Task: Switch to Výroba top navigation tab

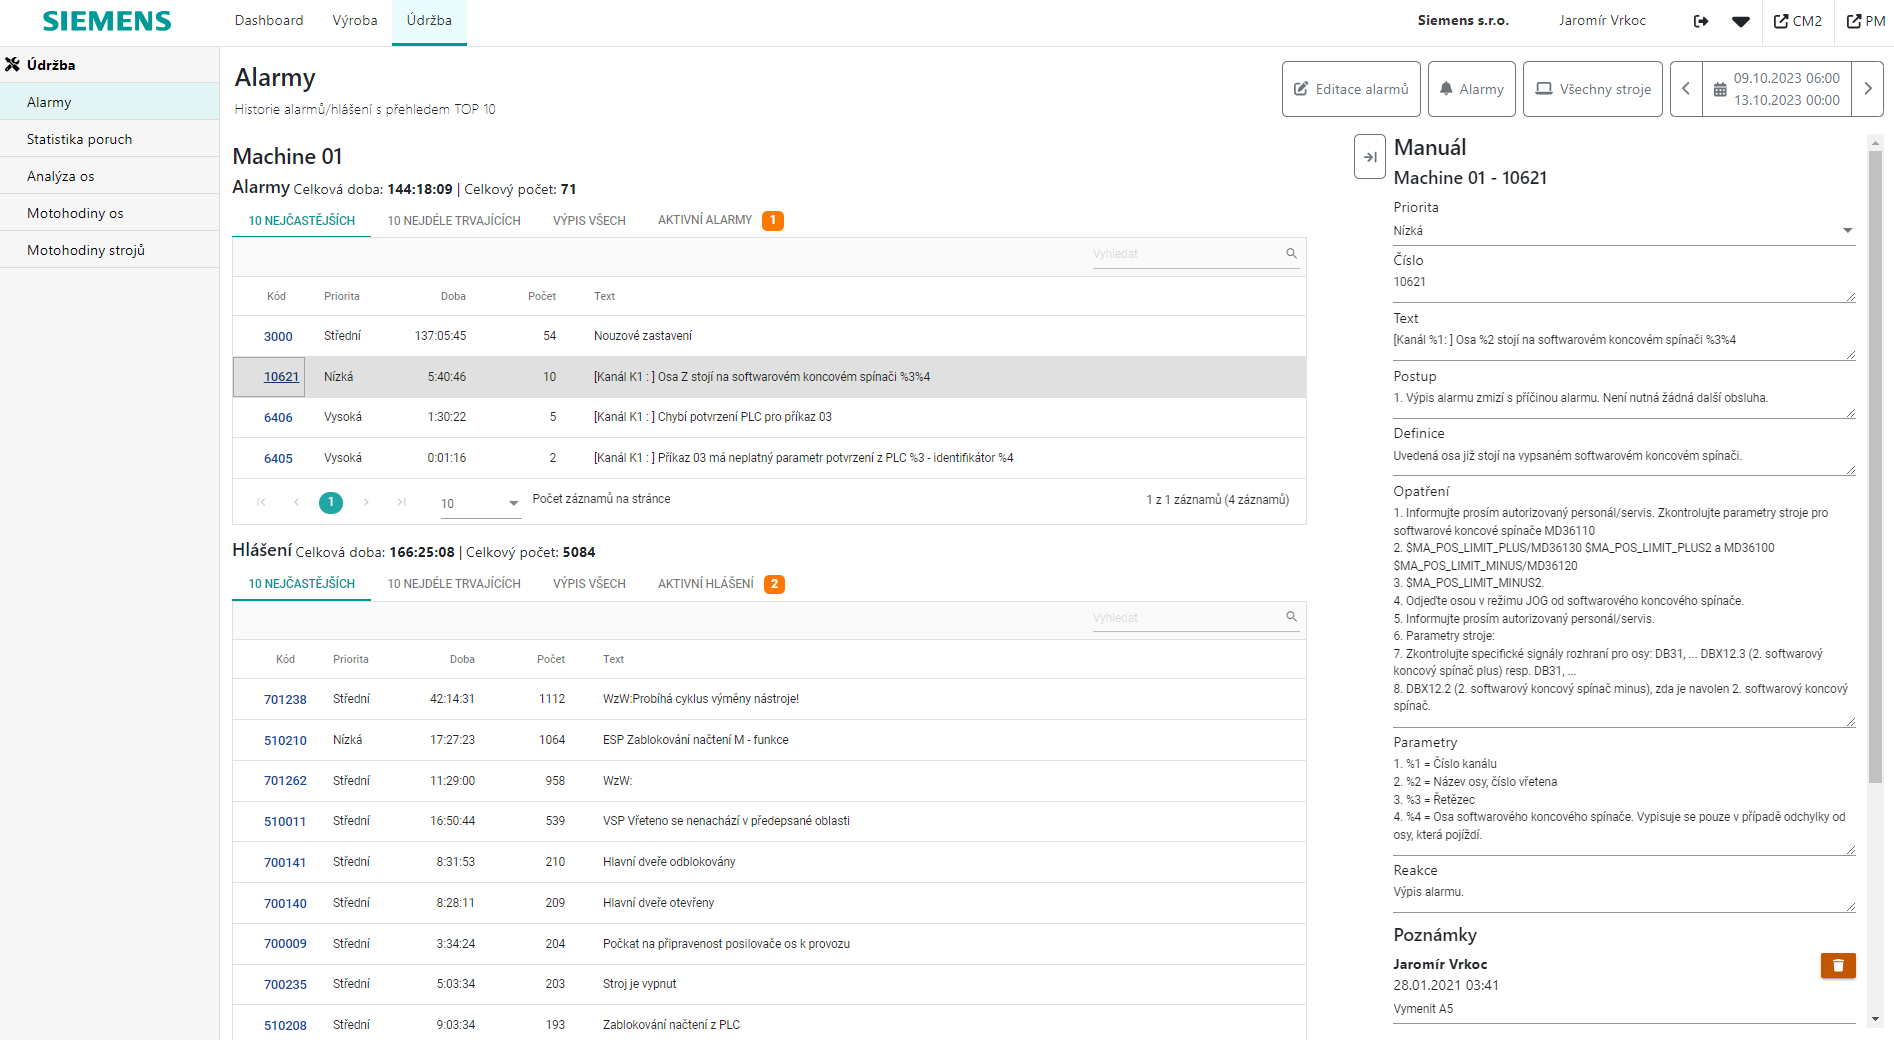Action: [x=355, y=21]
